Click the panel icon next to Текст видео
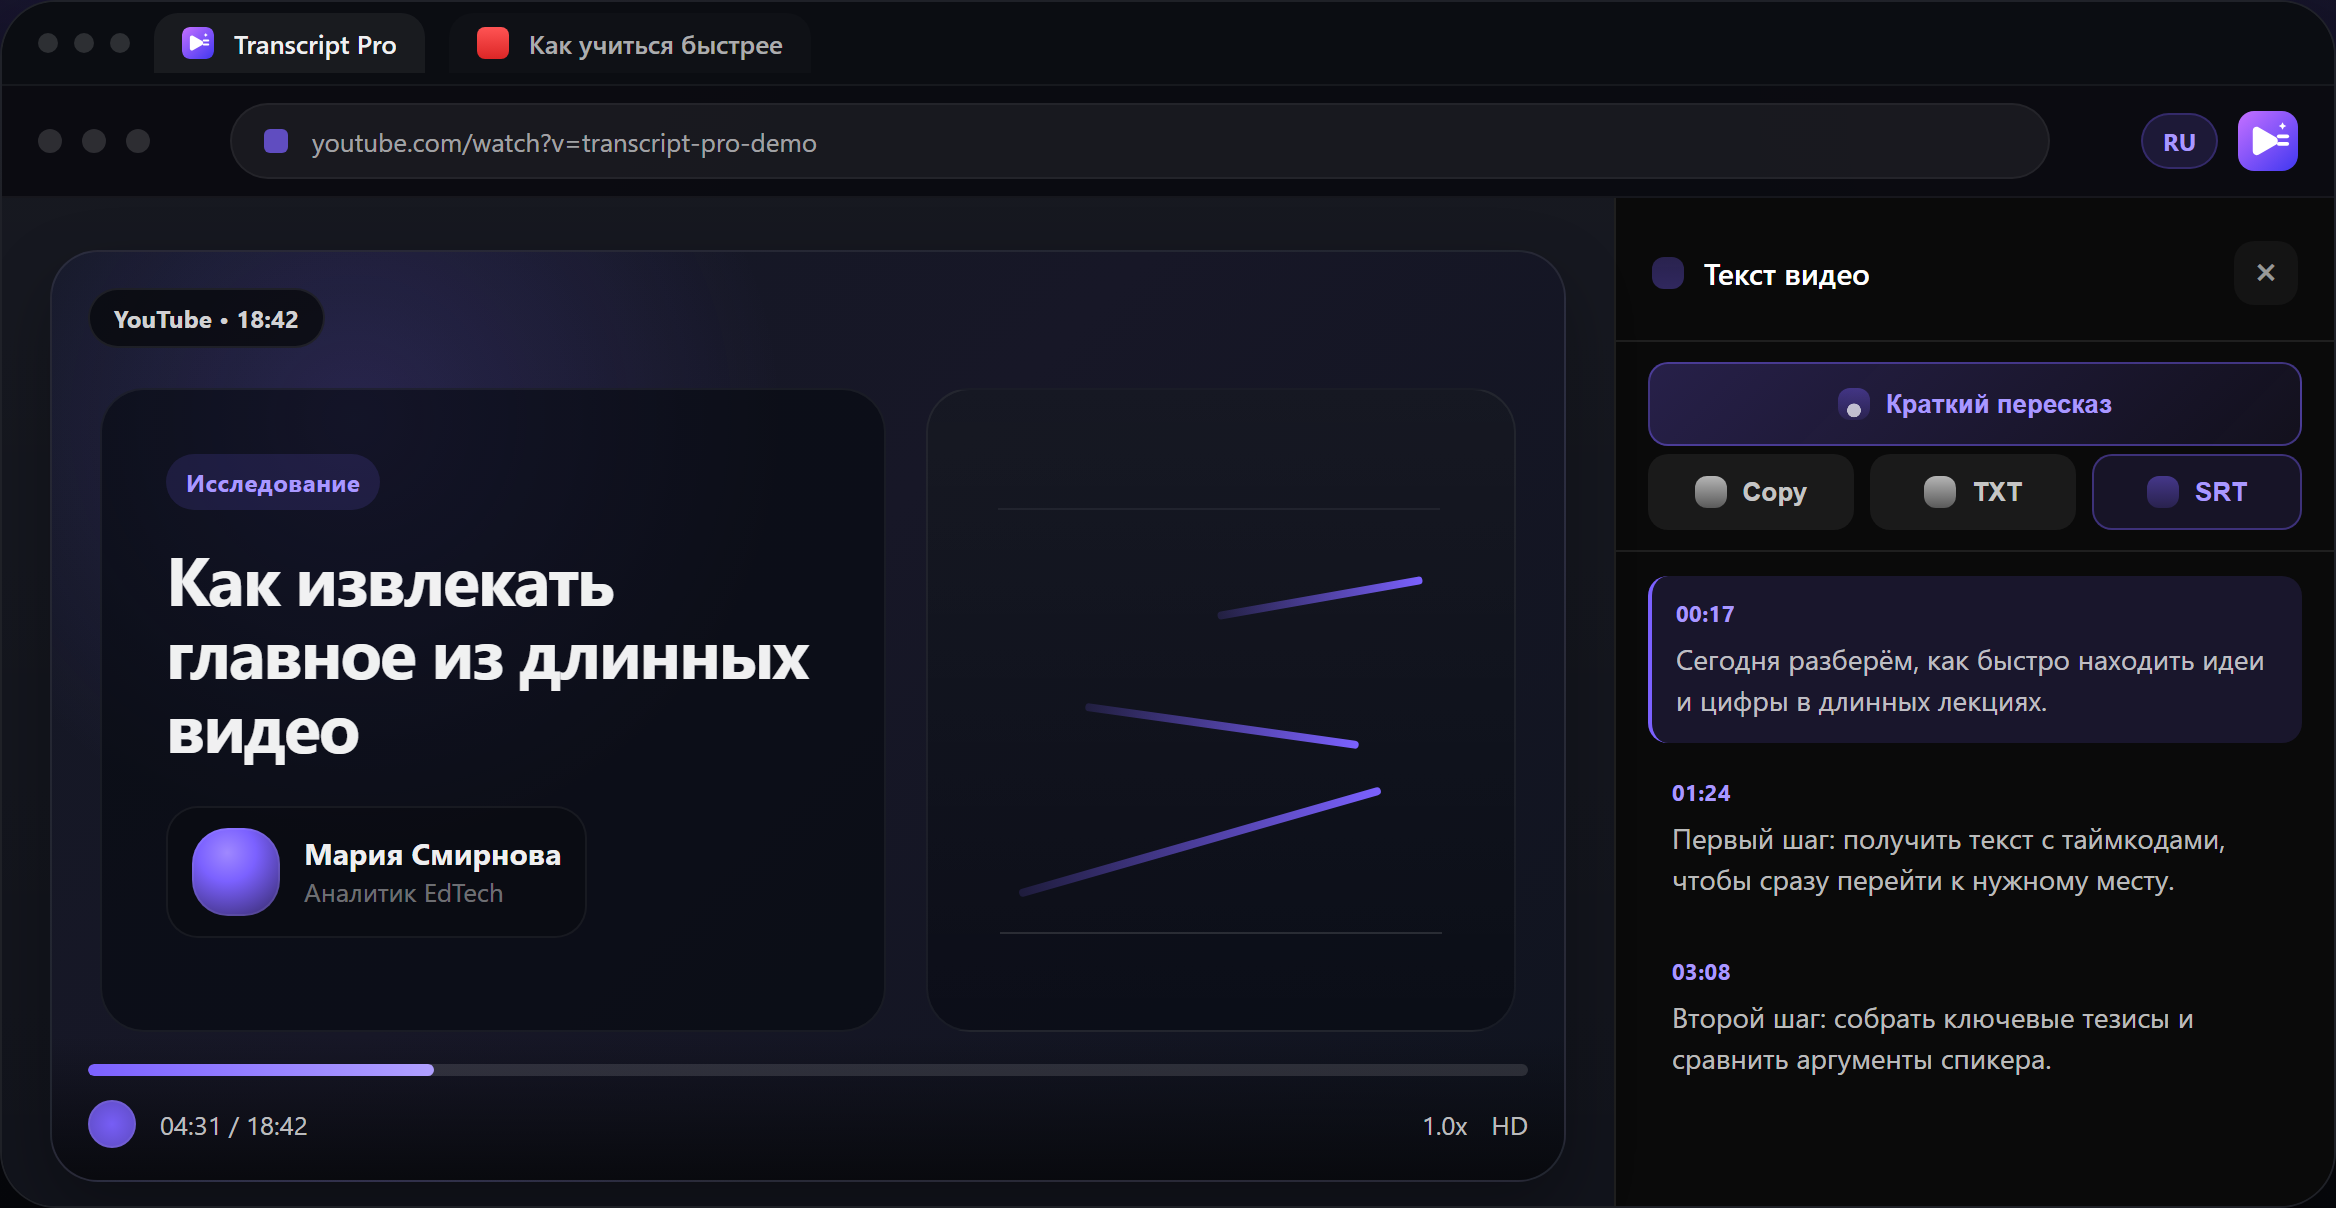This screenshot has height=1208, width=2336. (x=1667, y=273)
